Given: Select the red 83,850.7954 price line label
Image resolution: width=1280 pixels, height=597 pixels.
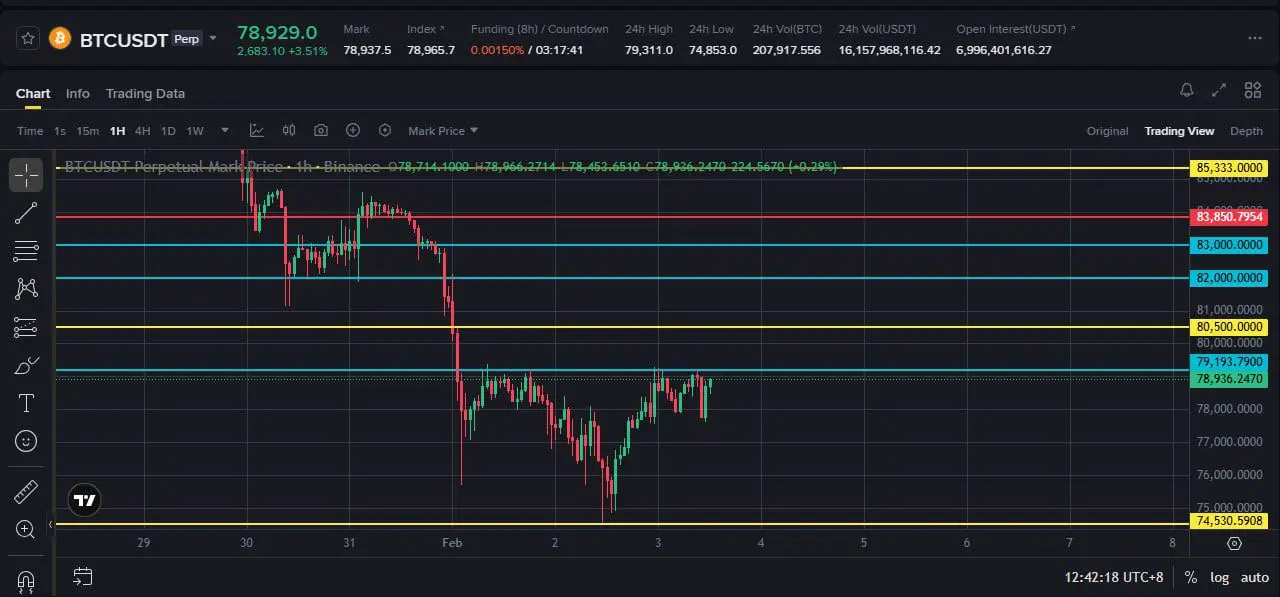Looking at the screenshot, I should pos(1230,217).
